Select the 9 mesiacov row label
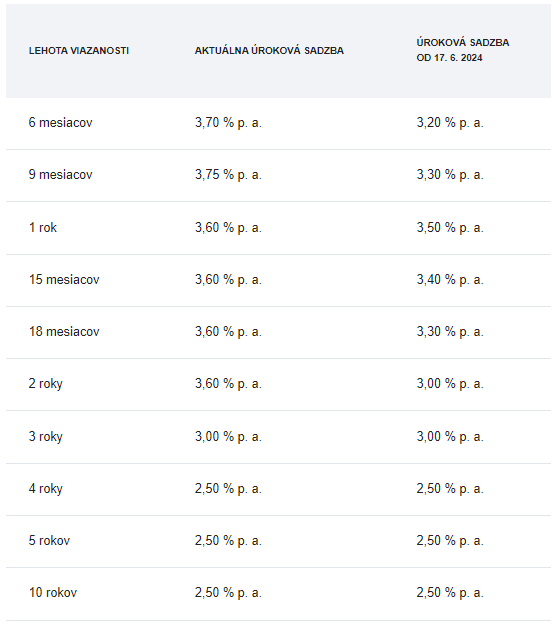 [61, 175]
